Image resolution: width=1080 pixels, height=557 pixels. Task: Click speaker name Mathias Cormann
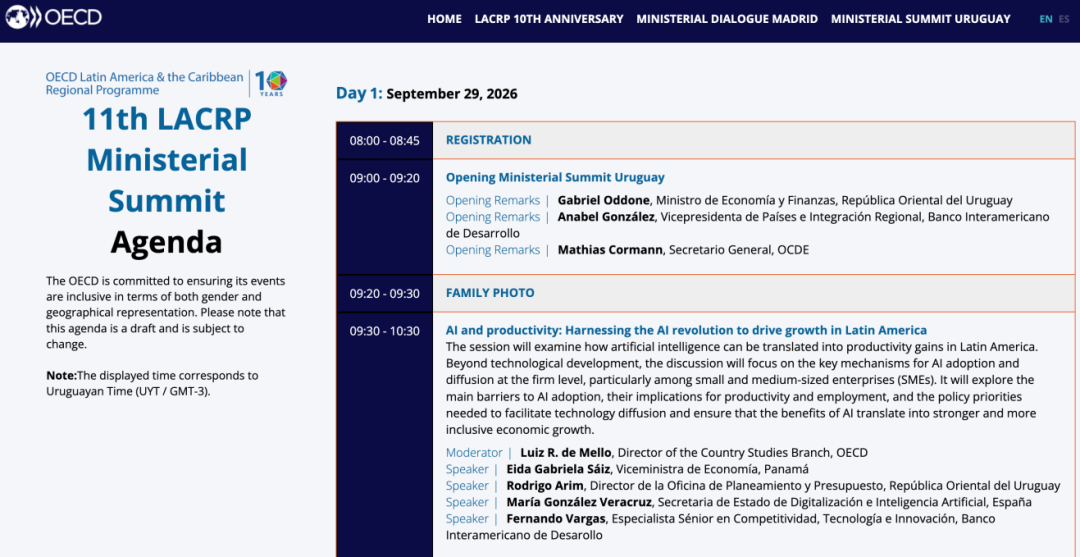(610, 250)
